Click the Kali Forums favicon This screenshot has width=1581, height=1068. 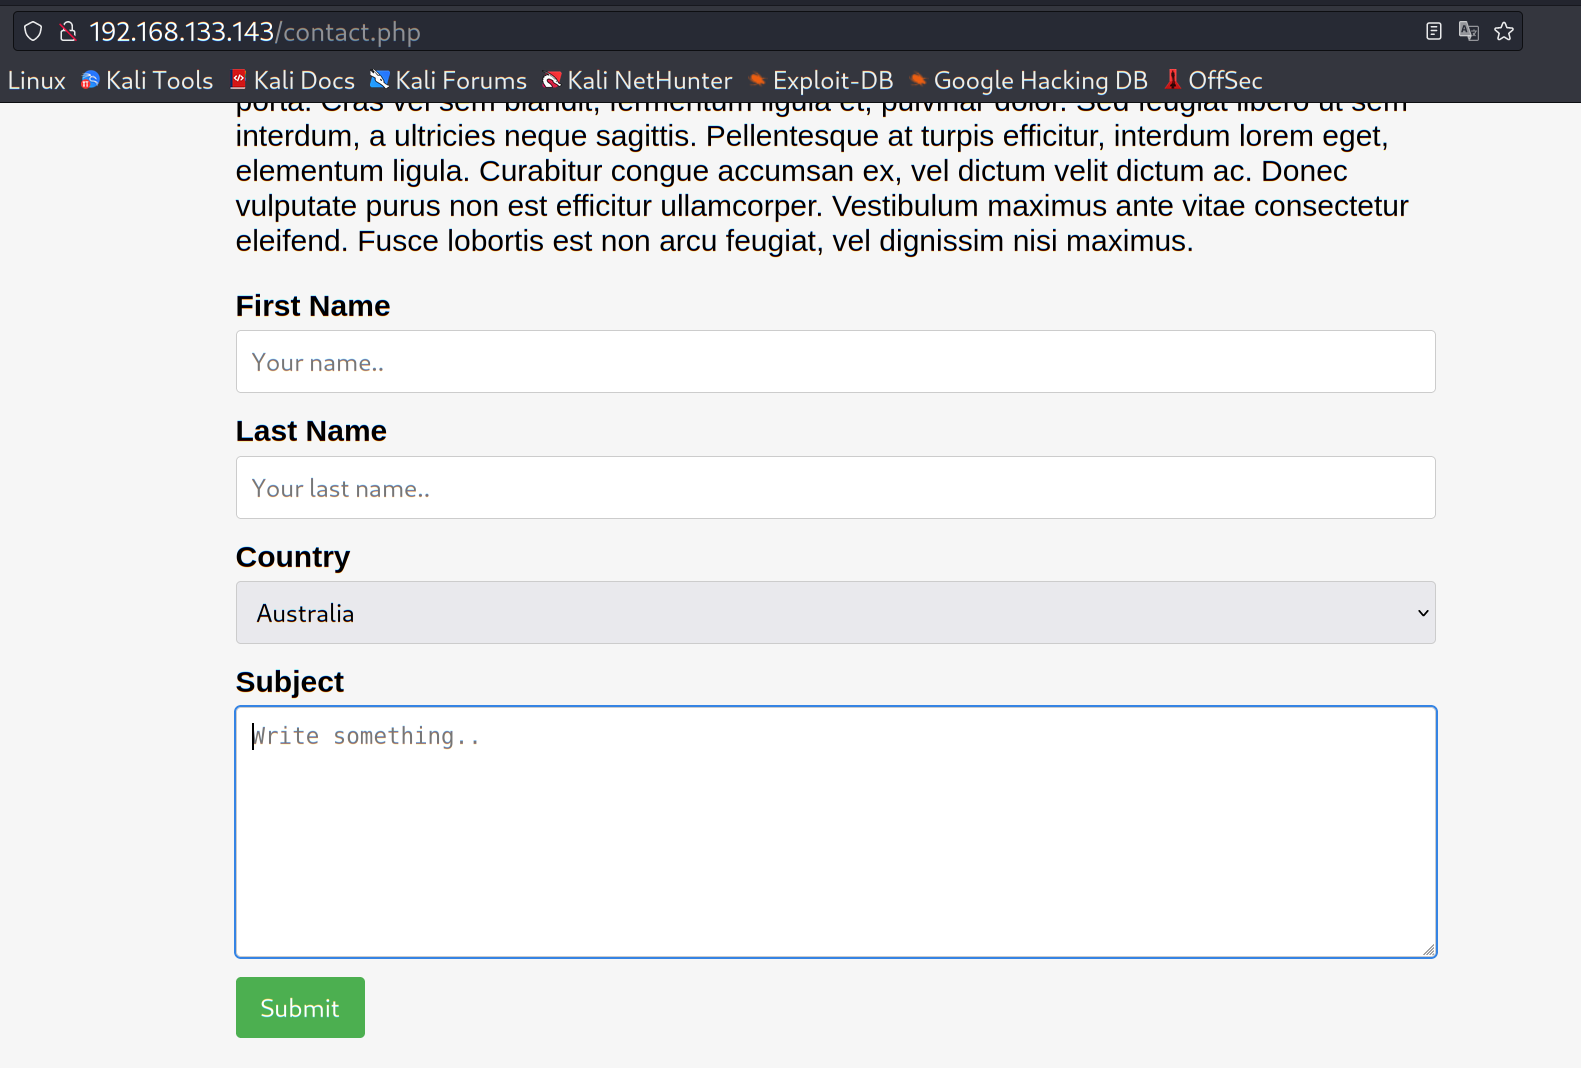tap(380, 80)
